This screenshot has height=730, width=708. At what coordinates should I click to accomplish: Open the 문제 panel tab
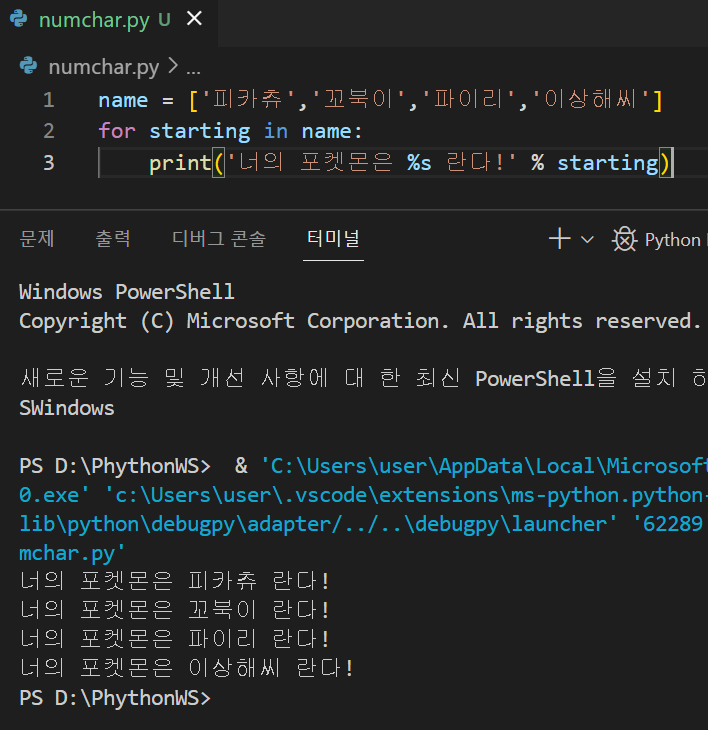37,239
